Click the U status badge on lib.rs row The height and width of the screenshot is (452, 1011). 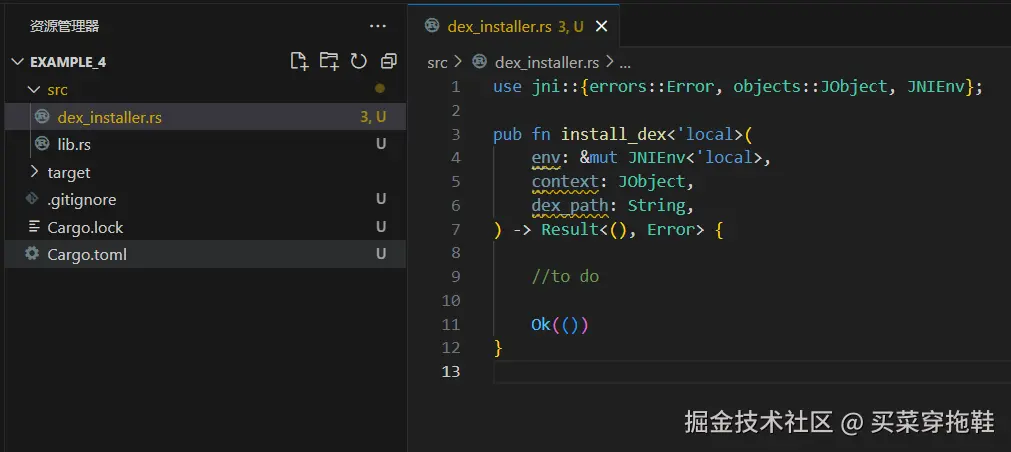click(x=381, y=144)
